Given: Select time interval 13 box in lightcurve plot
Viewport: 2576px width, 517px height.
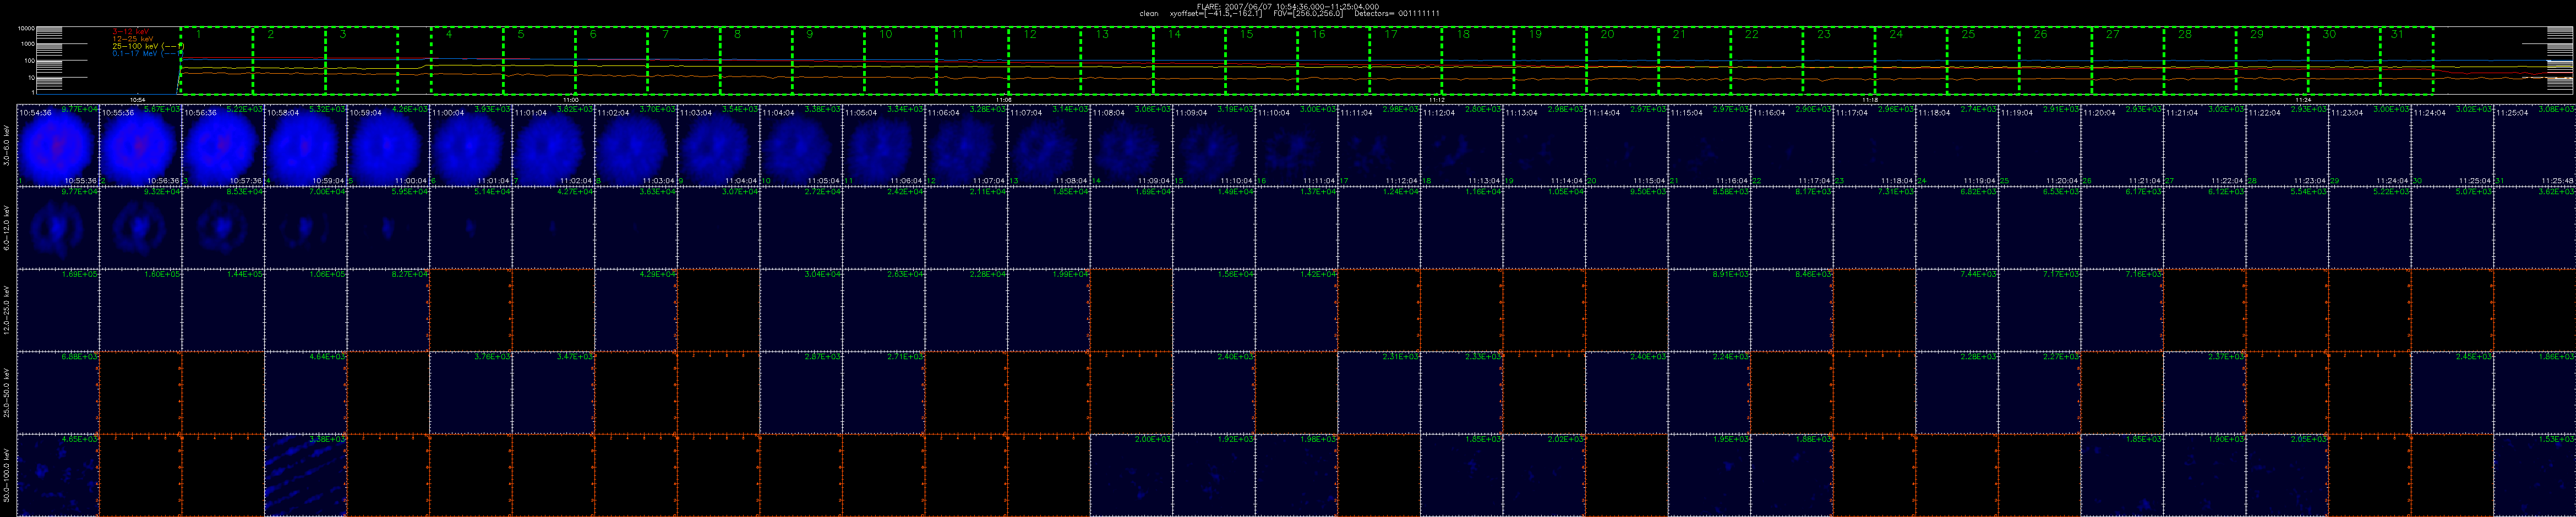Looking at the screenshot, I should pyautogui.click(x=1117, y=61).
